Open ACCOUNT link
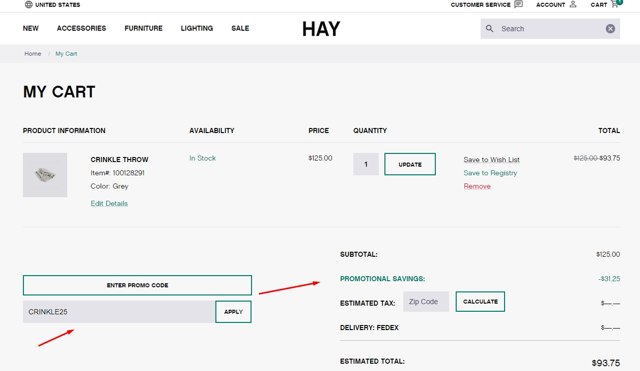Image resolution: width=640 pixels, height=371 pixels. 550,4
